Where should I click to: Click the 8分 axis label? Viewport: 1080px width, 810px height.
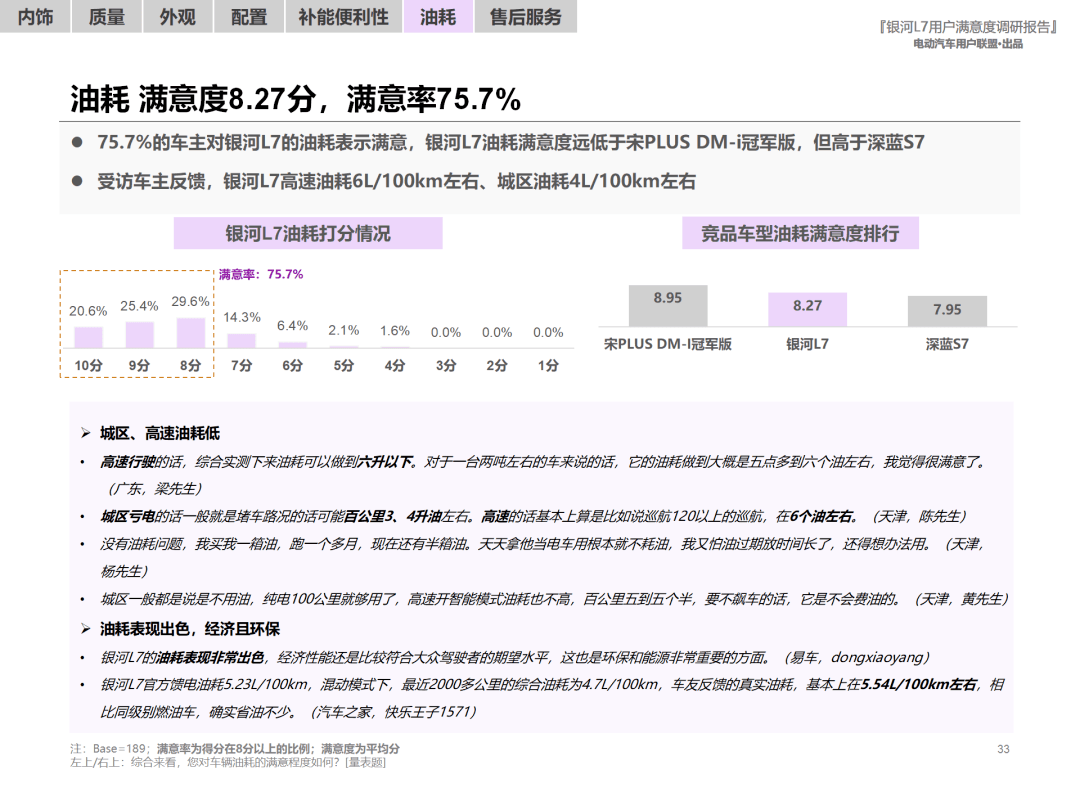[191, 366]
